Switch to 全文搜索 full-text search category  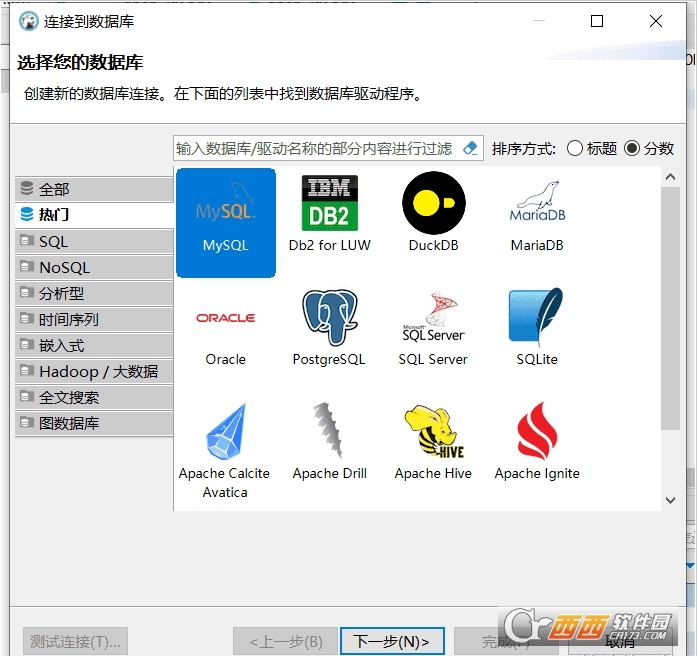click(94, 397)
